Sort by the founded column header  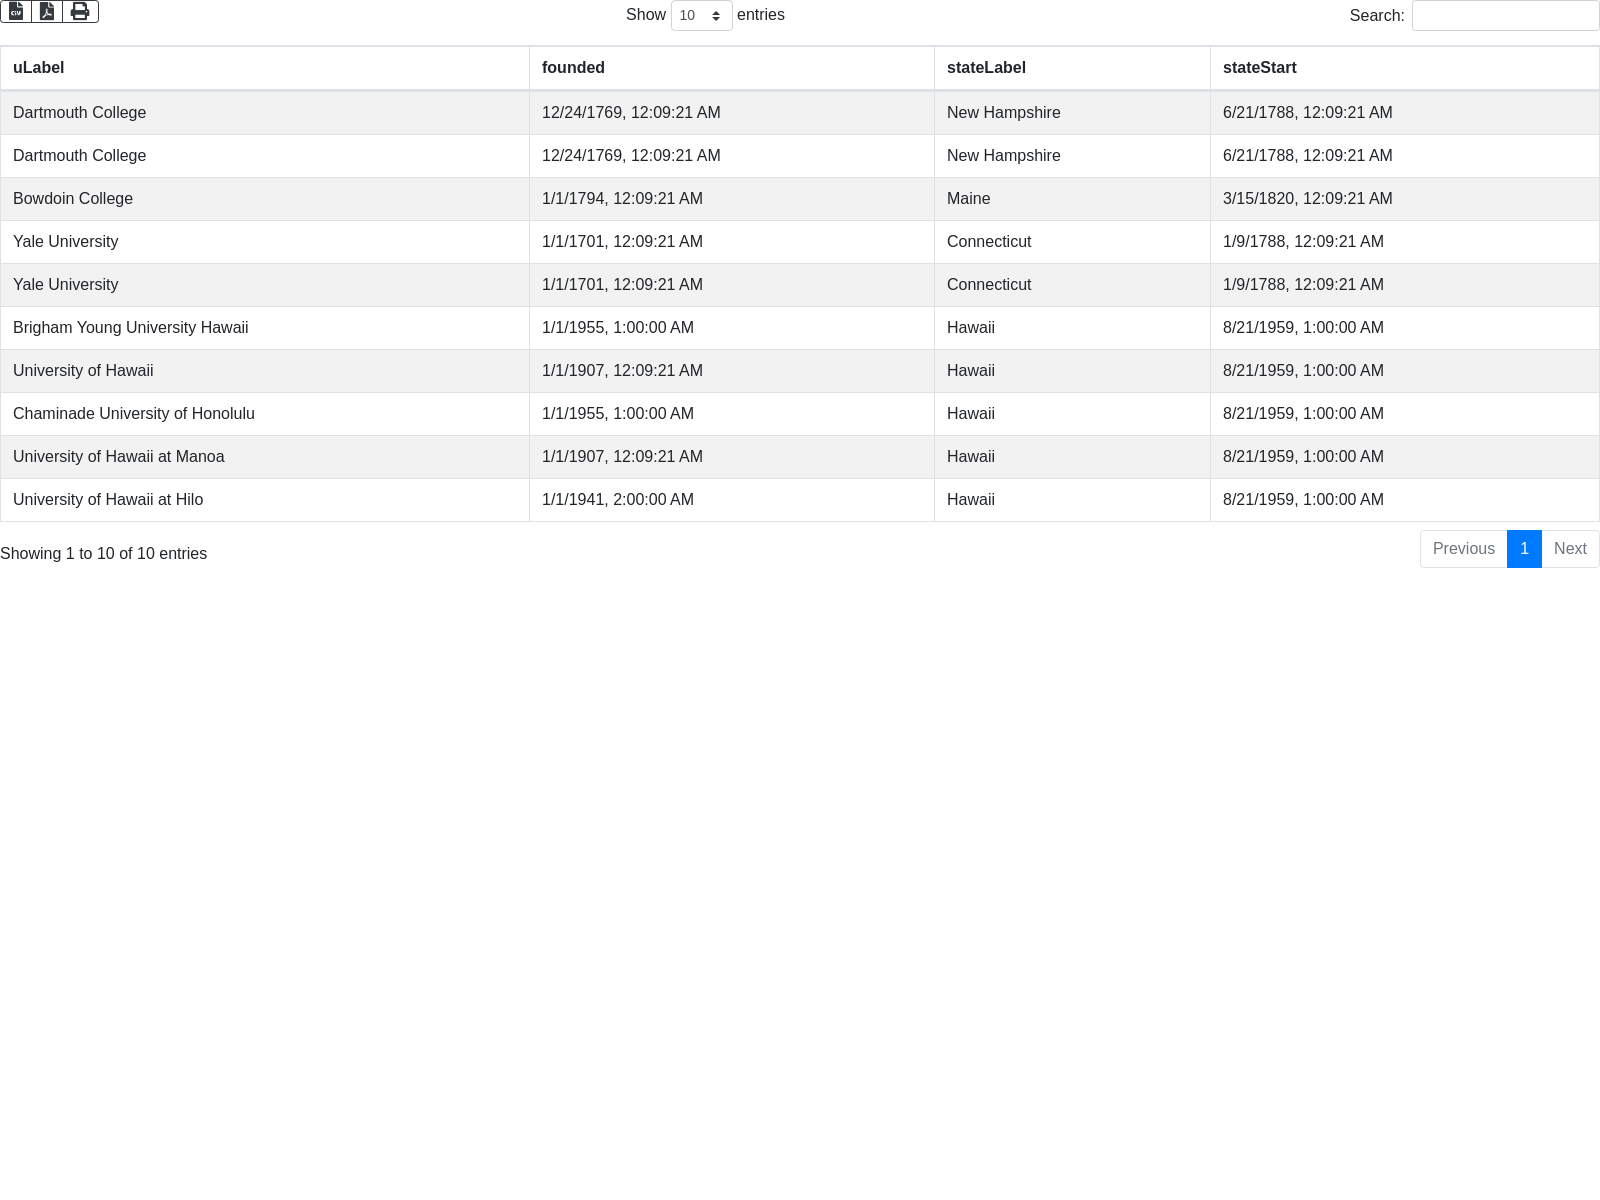coord(573,68)
